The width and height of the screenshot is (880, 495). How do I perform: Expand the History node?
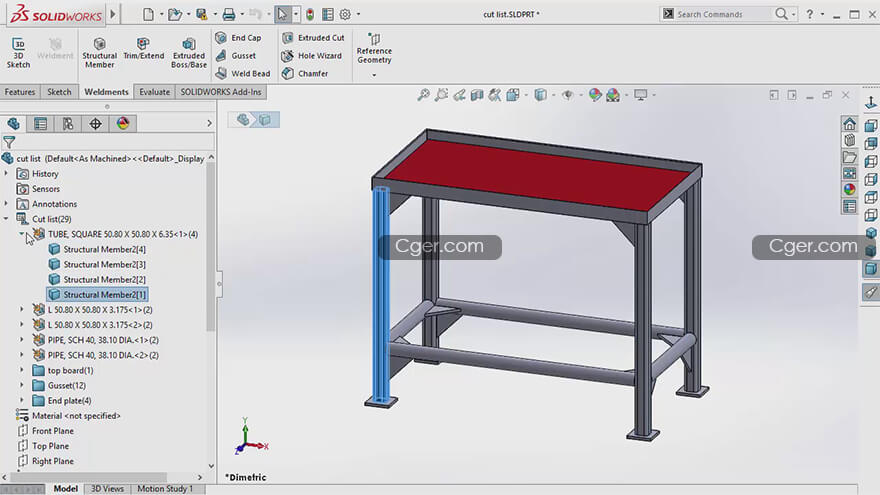[6, 174]
